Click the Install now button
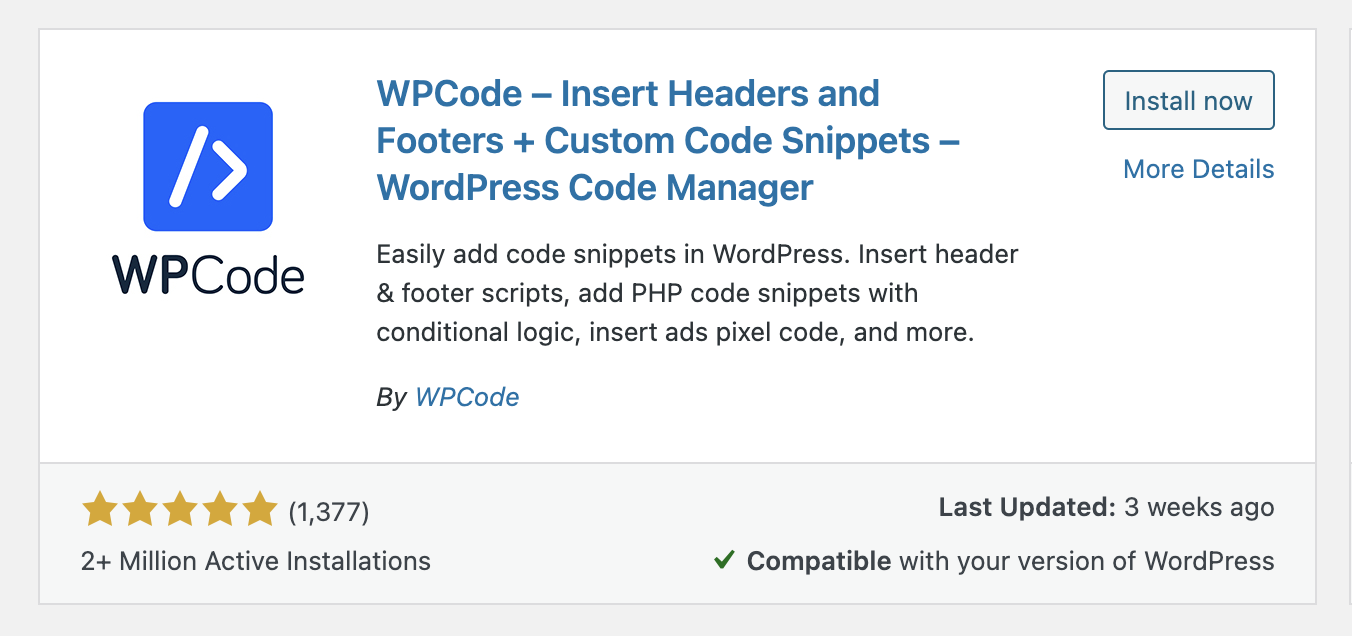This screenshot has height=636, width=1352. coord(1188,100)
